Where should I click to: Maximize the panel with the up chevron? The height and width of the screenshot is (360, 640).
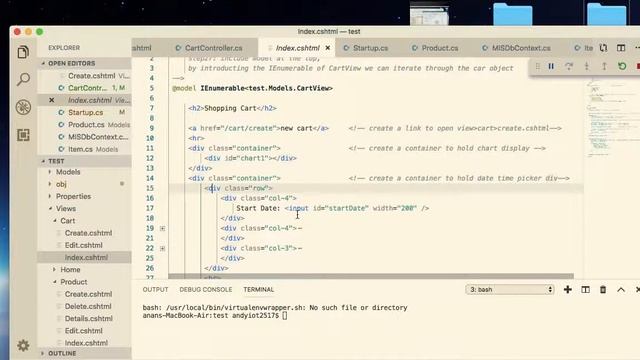621,289
